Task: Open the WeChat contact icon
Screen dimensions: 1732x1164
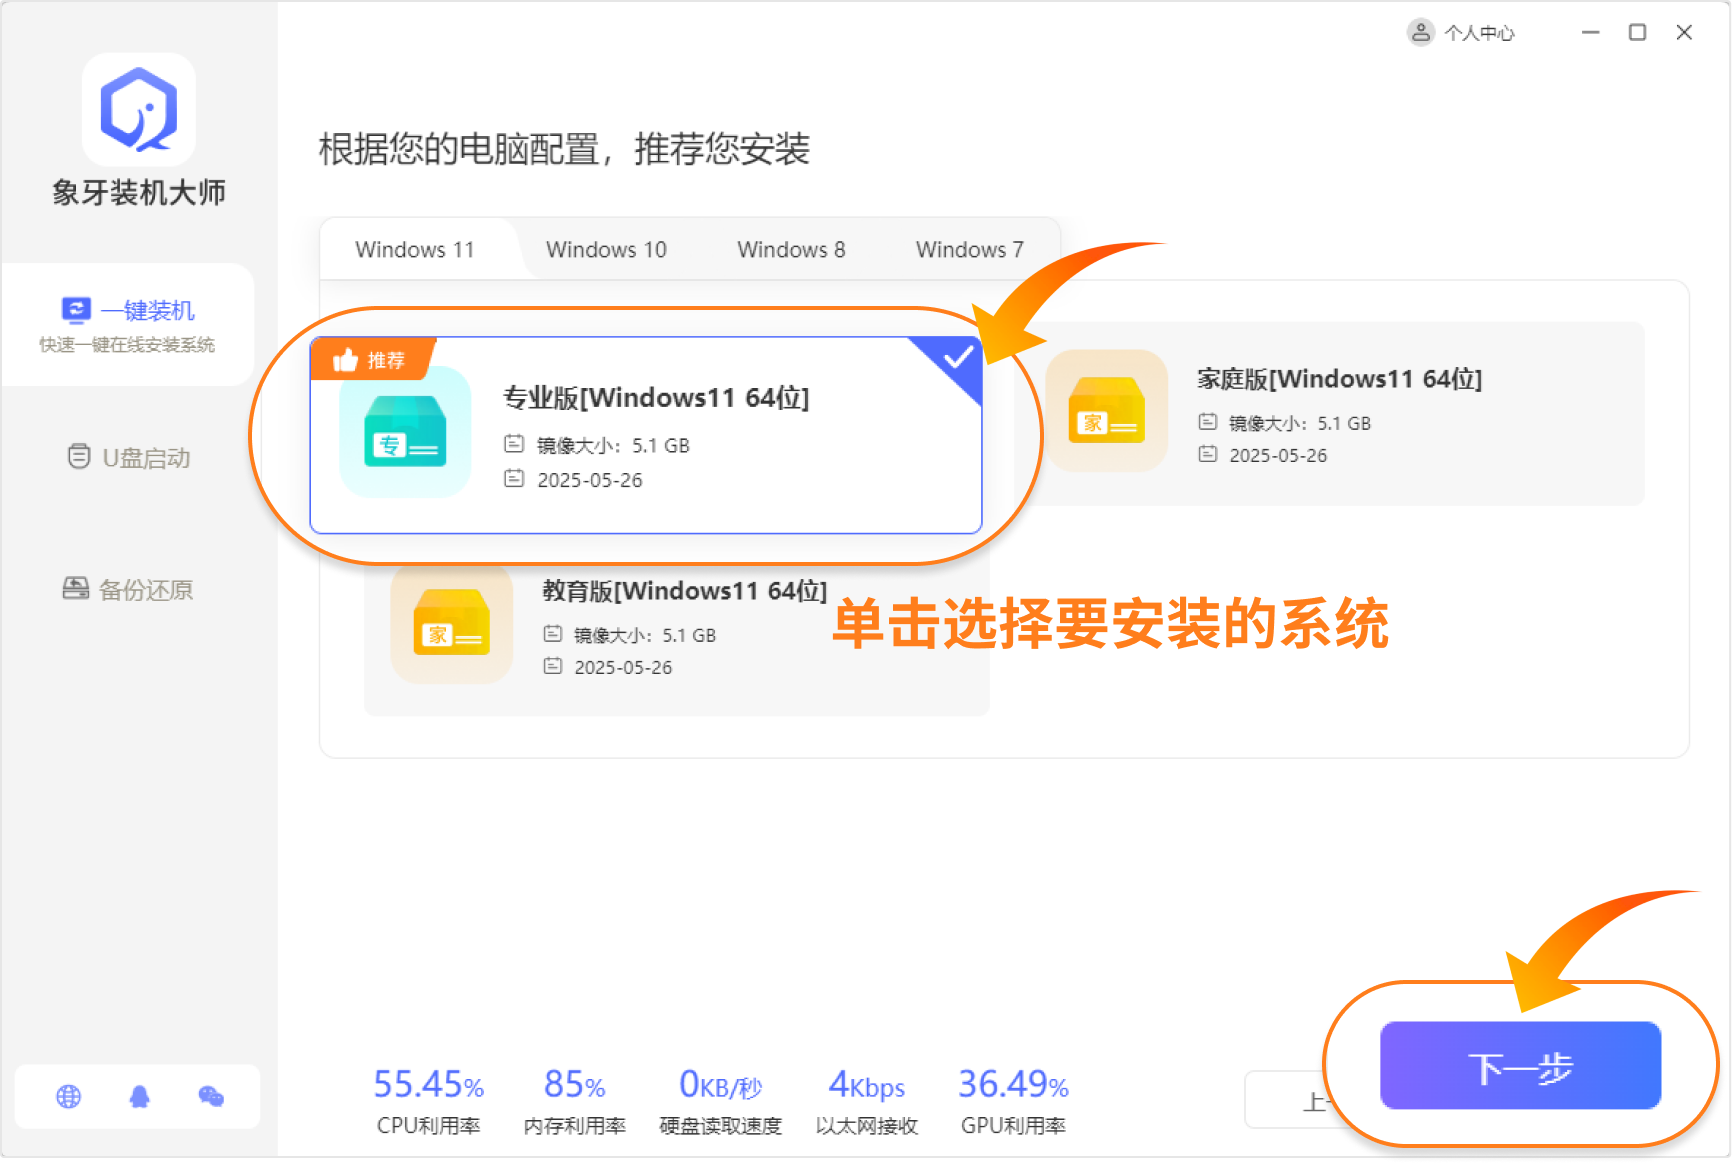Action: pyautogui.click(x=211, y=1097)
